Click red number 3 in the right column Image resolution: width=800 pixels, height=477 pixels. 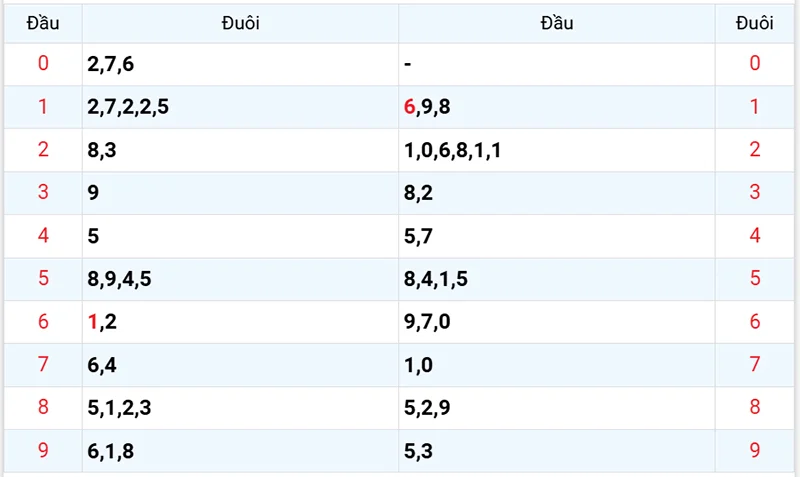click(x=754, y=193)
